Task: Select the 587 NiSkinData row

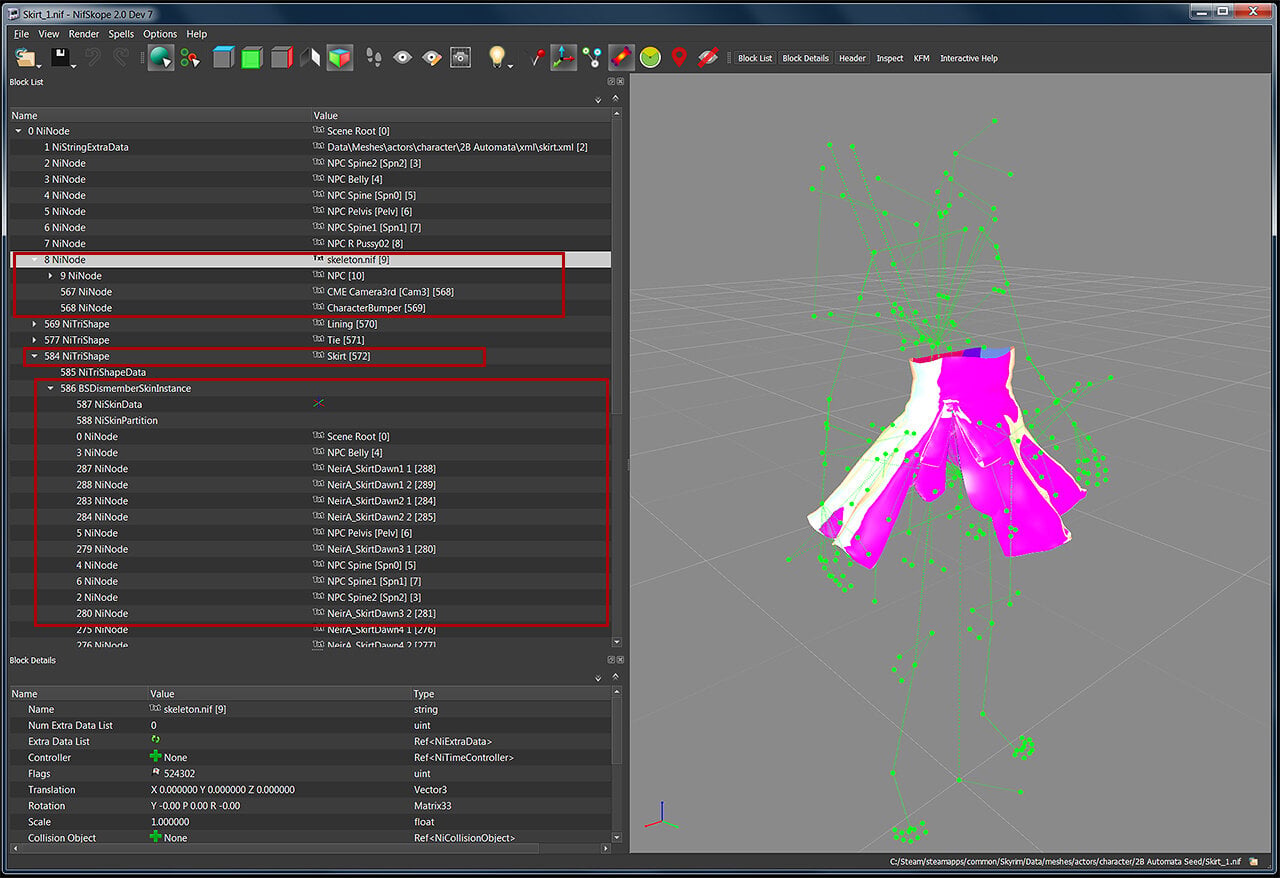Action: coord(310,404)
